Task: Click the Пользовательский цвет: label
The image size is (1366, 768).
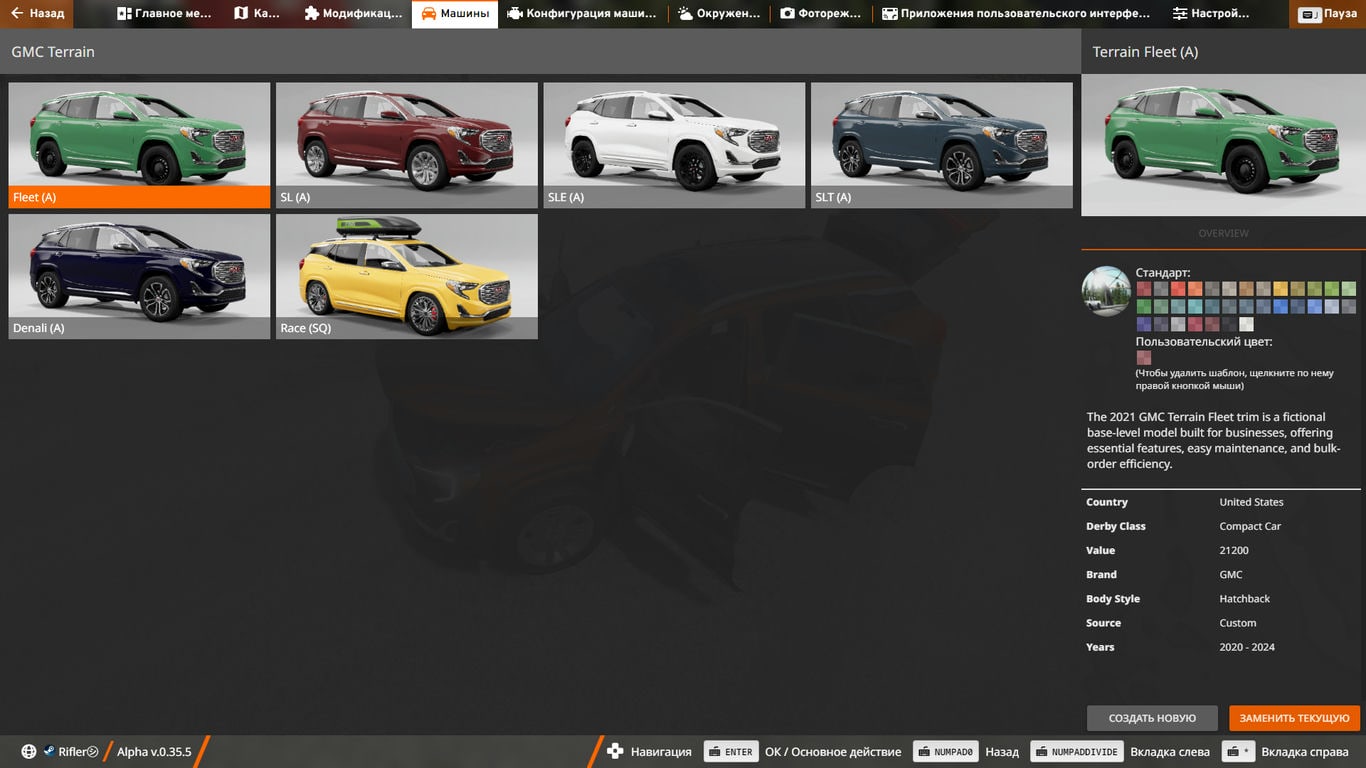Action: click(1204, 342)
